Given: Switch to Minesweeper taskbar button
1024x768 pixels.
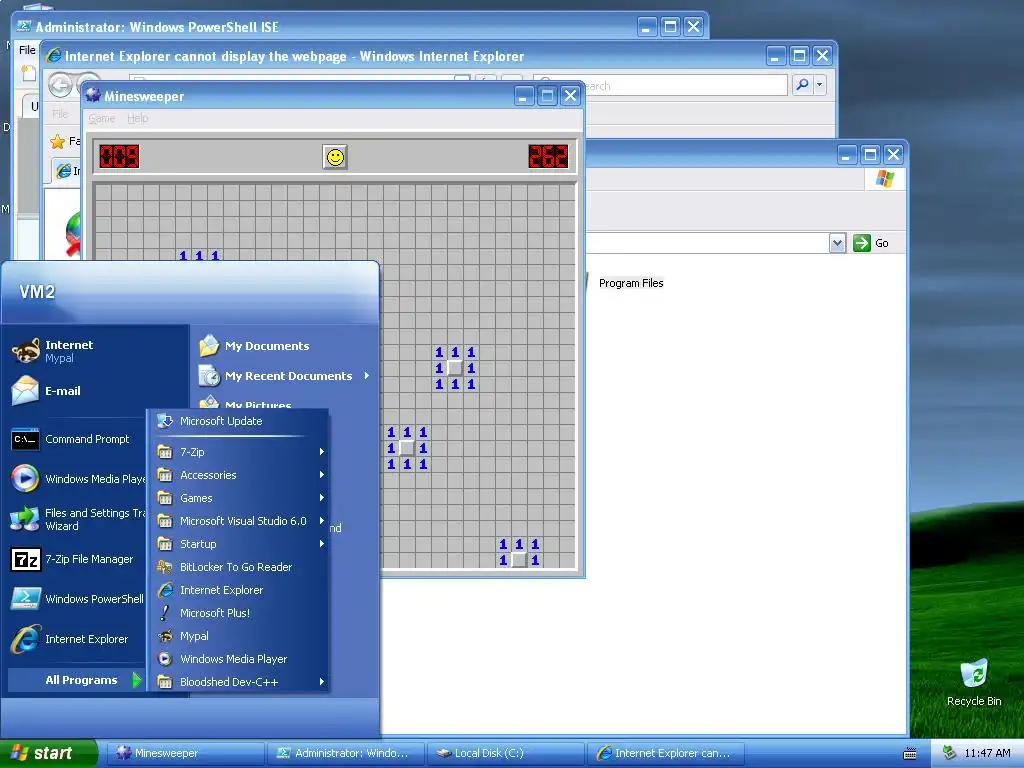Looking at the screenshot, I should [185, 753].
